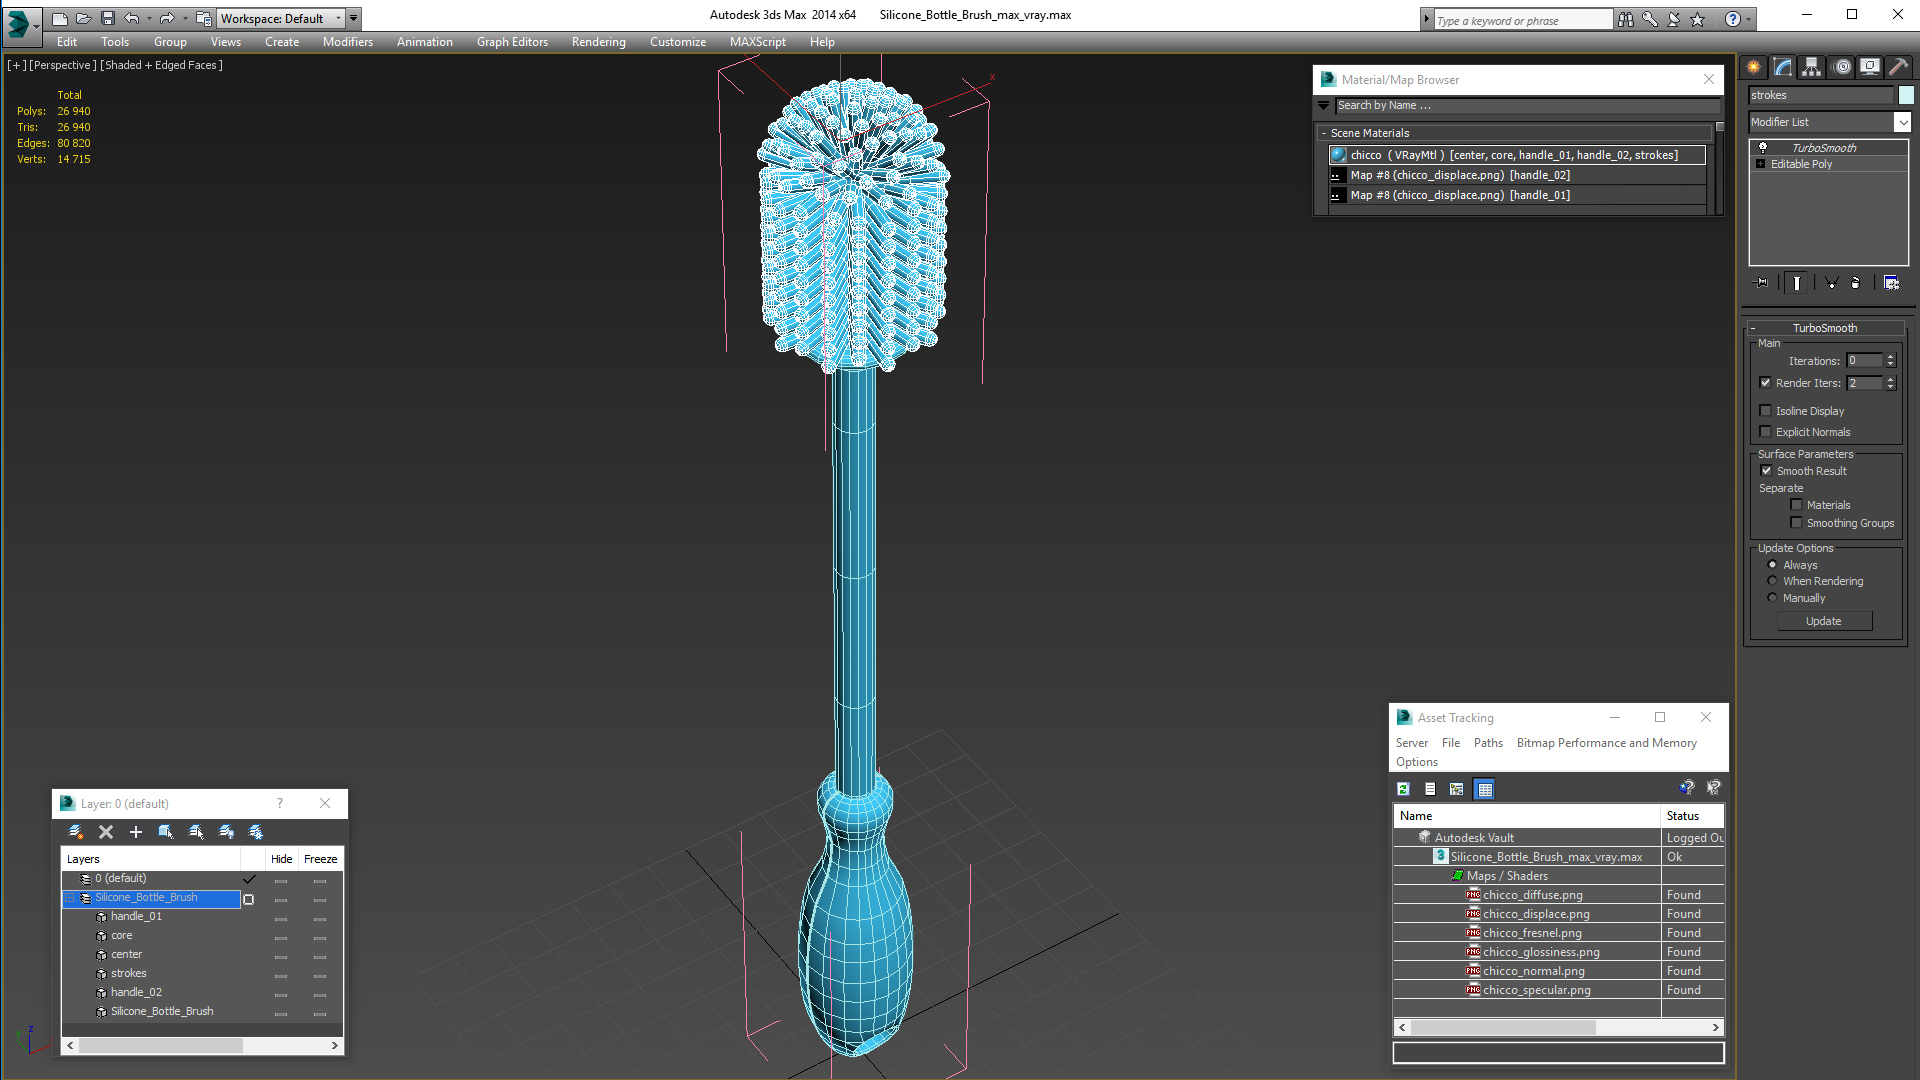Click Remove Modifier trash icon under stack
Viewport: 1920px width, 1080px height.
coord(1856,283)
